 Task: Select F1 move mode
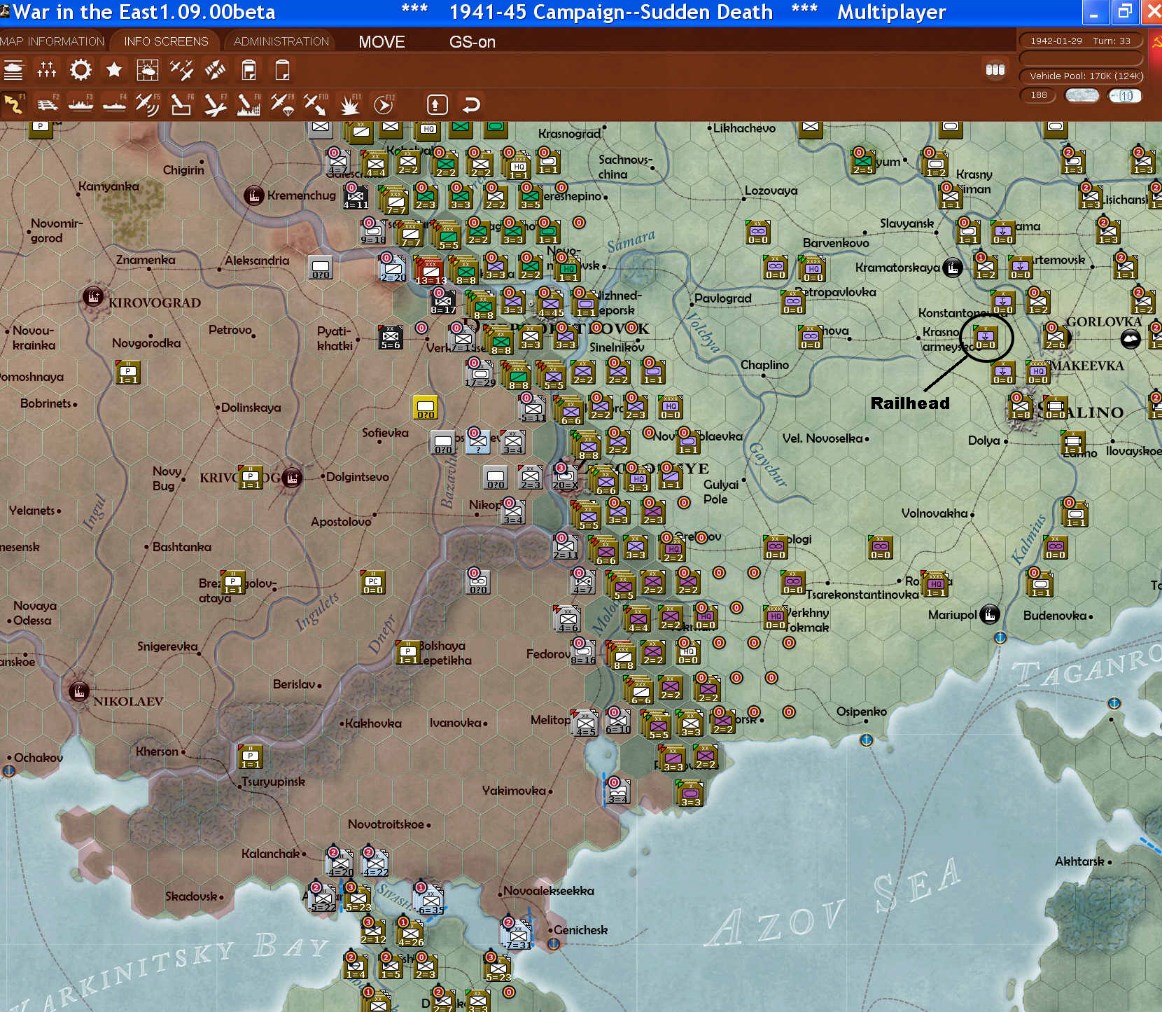click(13, 104)
